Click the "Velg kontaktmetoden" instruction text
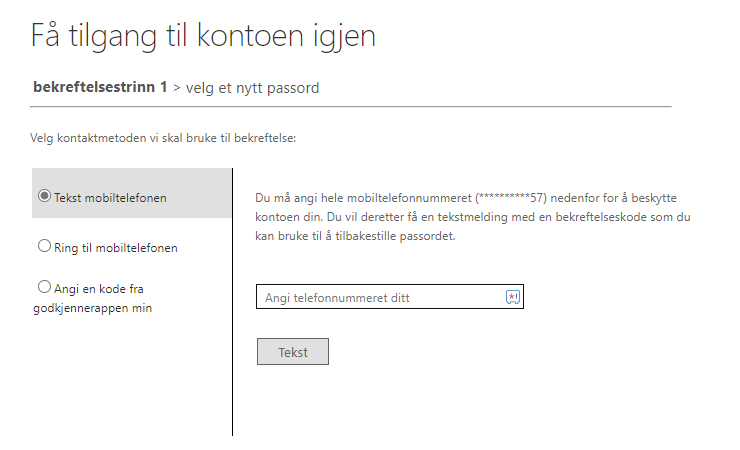740x450 pixels. [x=163, y=138]
